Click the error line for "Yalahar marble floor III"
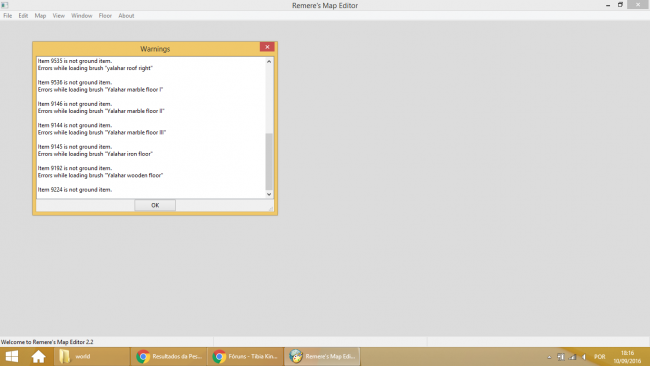650x366 pixels. (102, 133)
